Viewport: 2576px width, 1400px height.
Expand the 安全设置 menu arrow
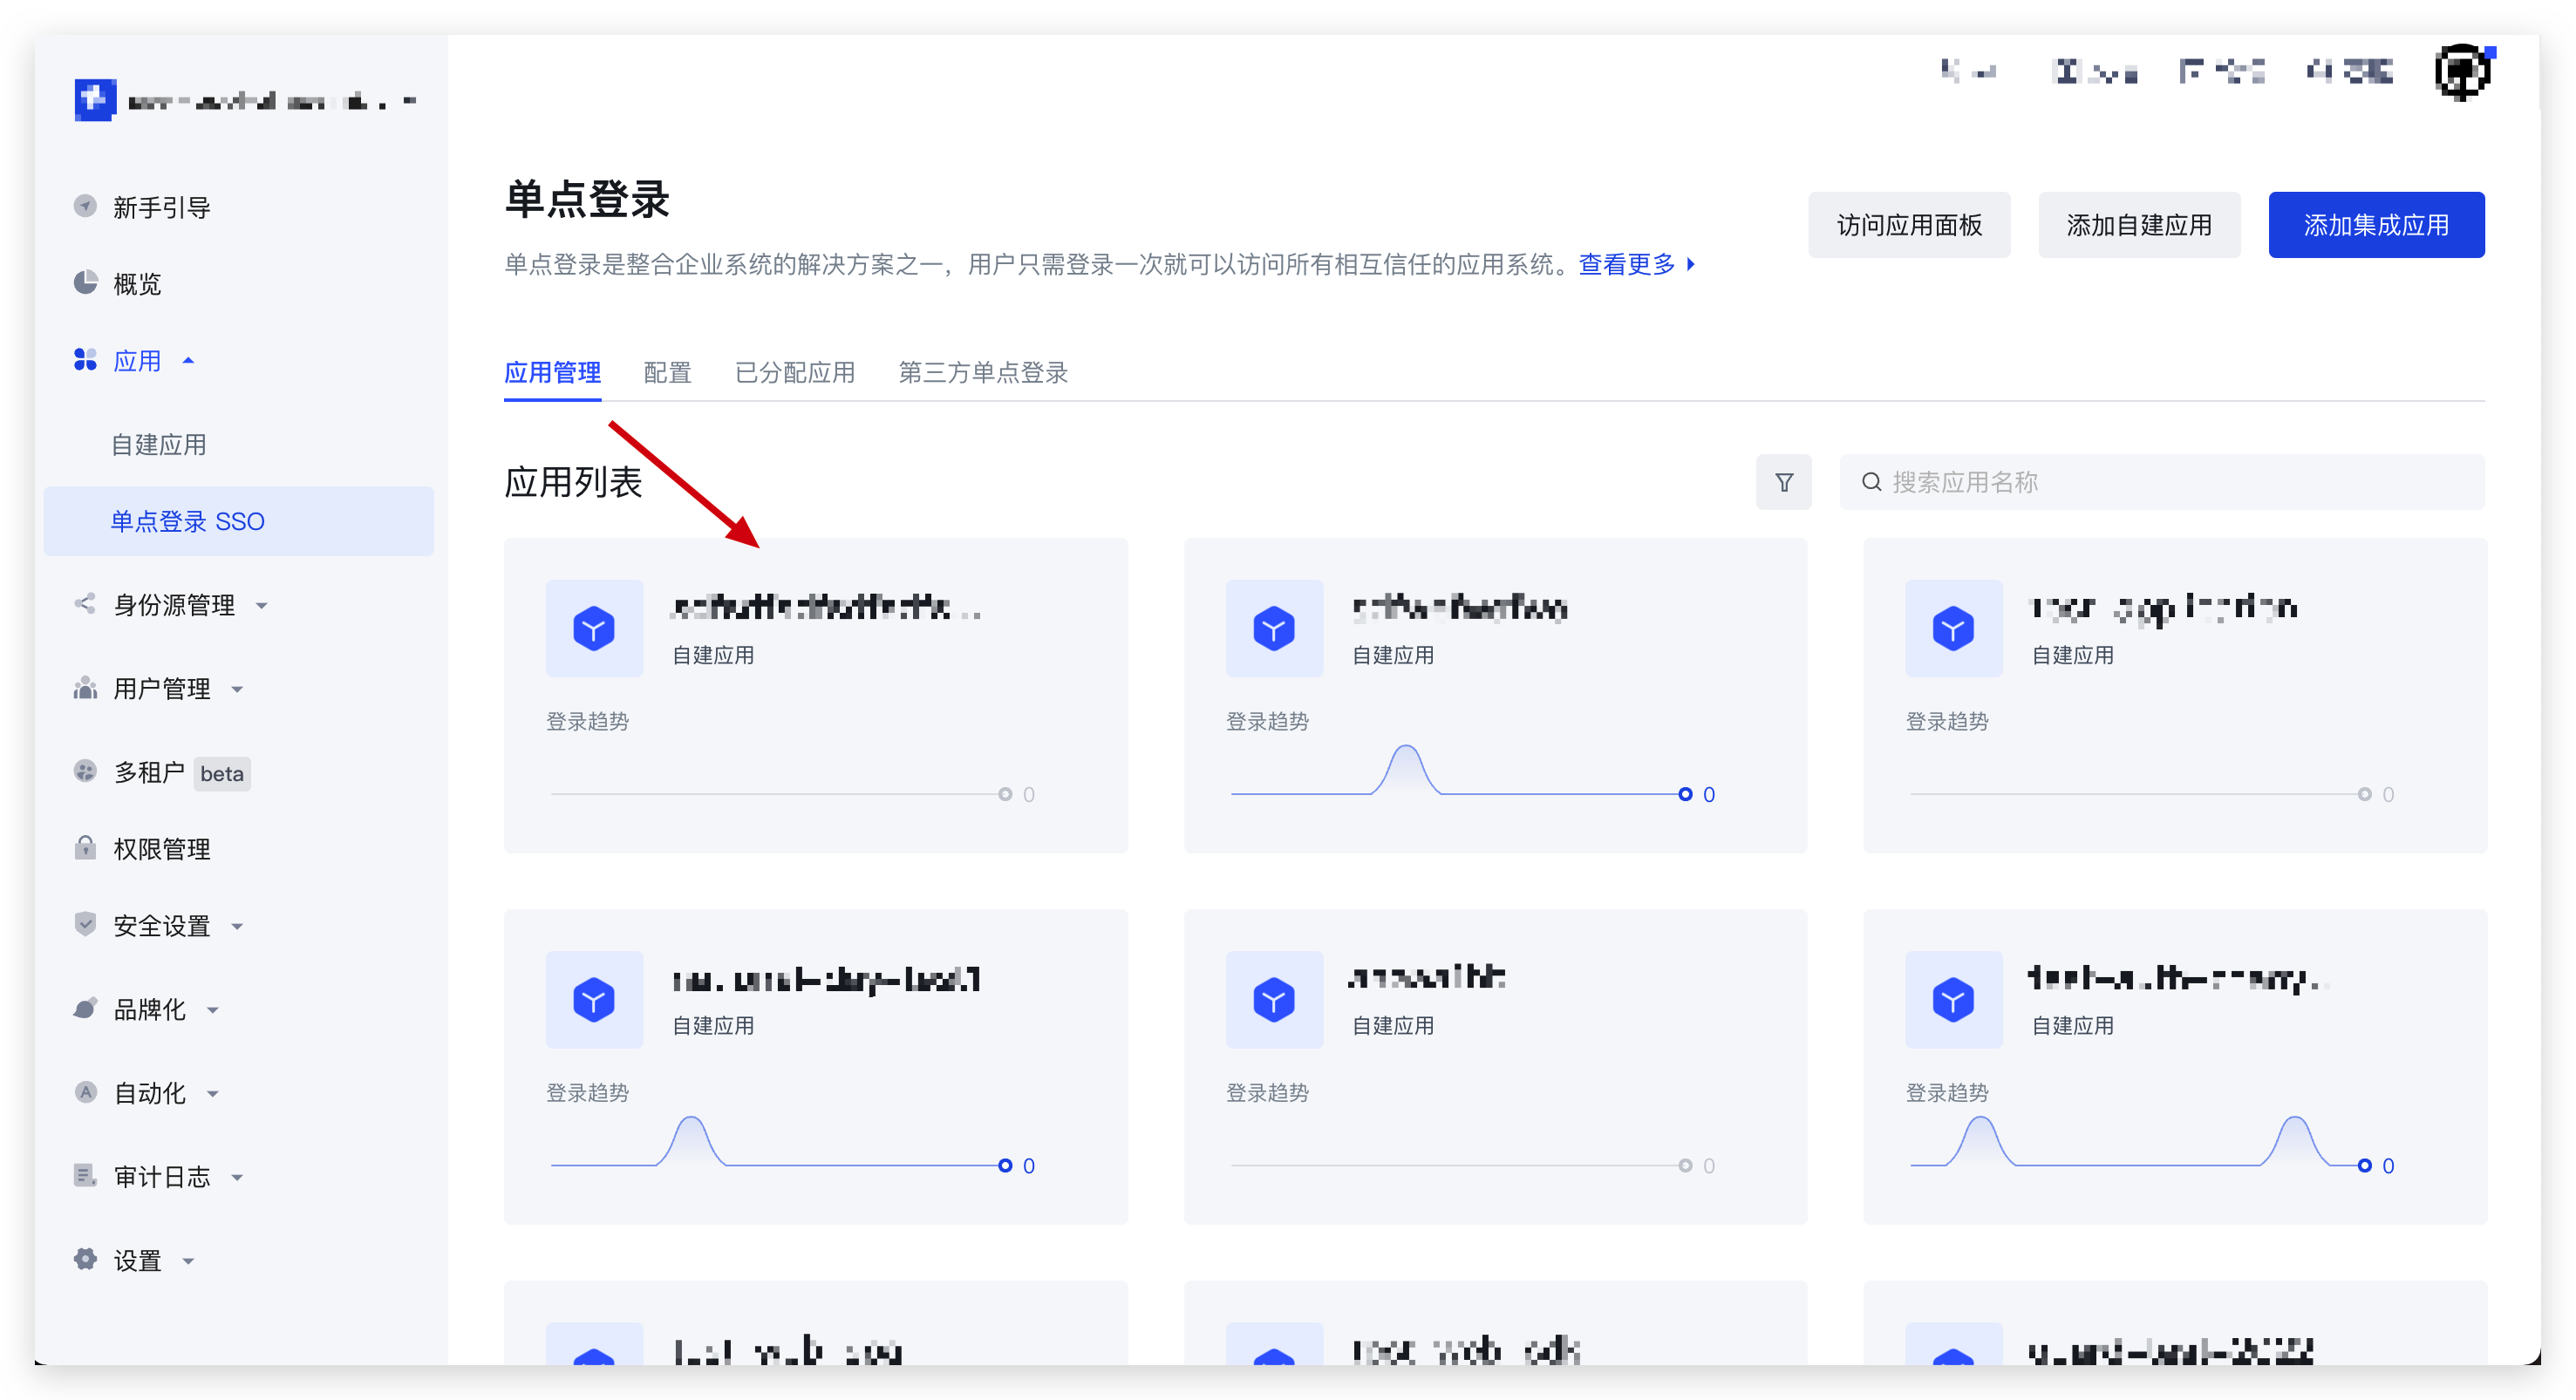pos(238,926)
